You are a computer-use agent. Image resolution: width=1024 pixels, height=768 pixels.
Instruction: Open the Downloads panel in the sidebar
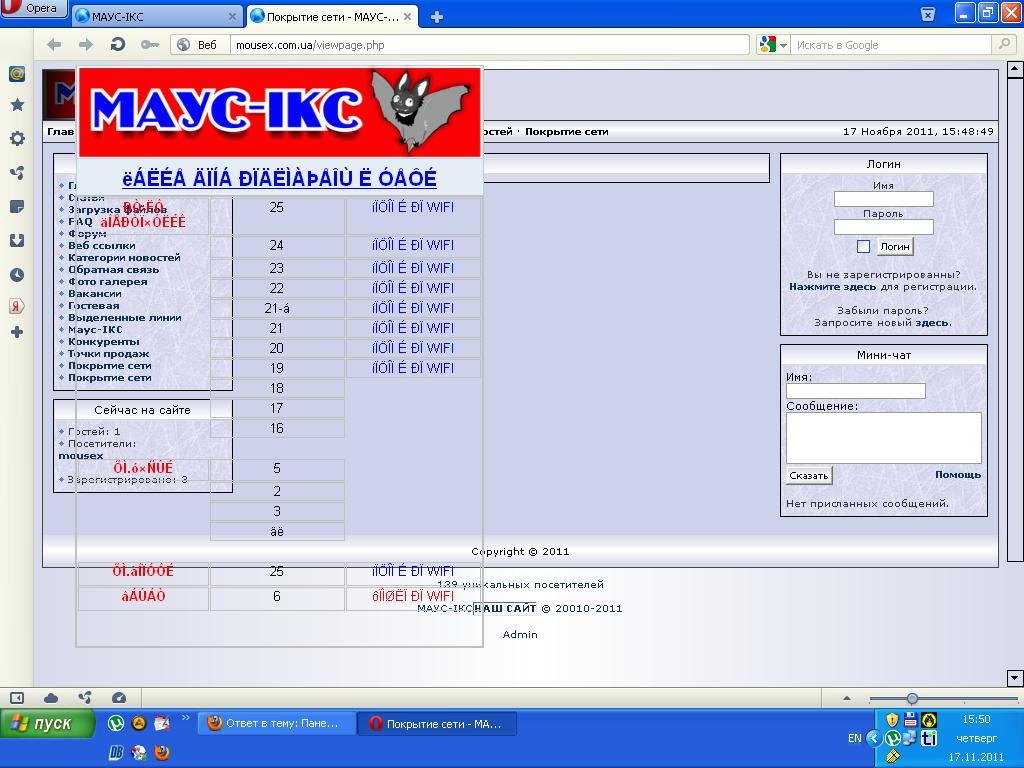tap(17, 240)
